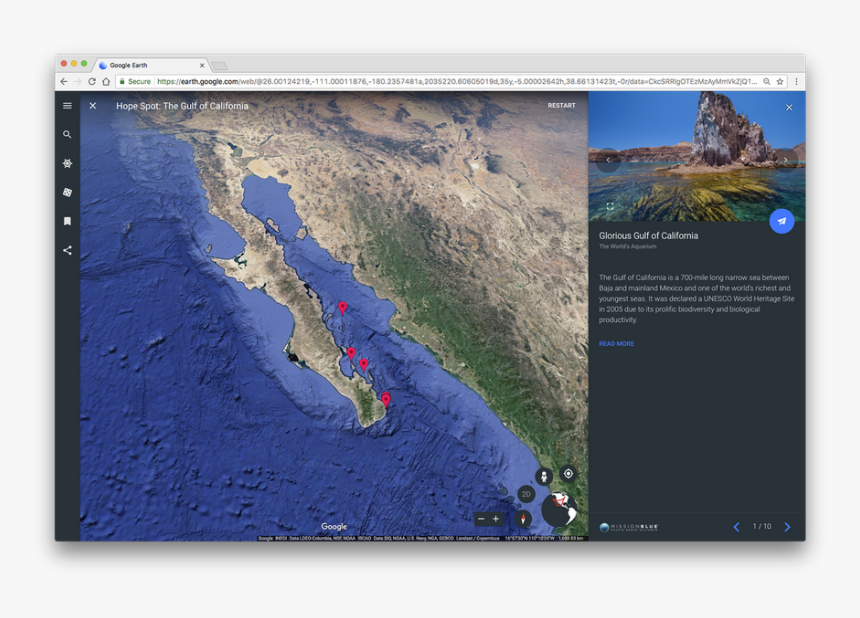Click the blue fly-to paper plane button
Image resolution: width=860 pixels, height=618 pixels.
point(782,221)
